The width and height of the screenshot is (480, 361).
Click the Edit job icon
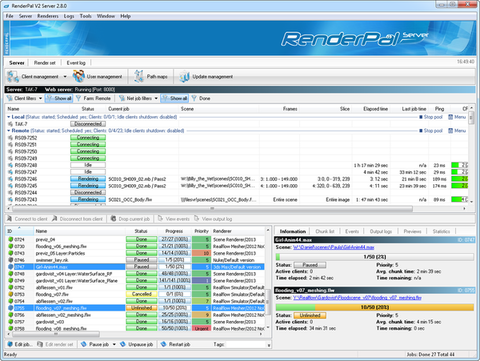(10, 344)
